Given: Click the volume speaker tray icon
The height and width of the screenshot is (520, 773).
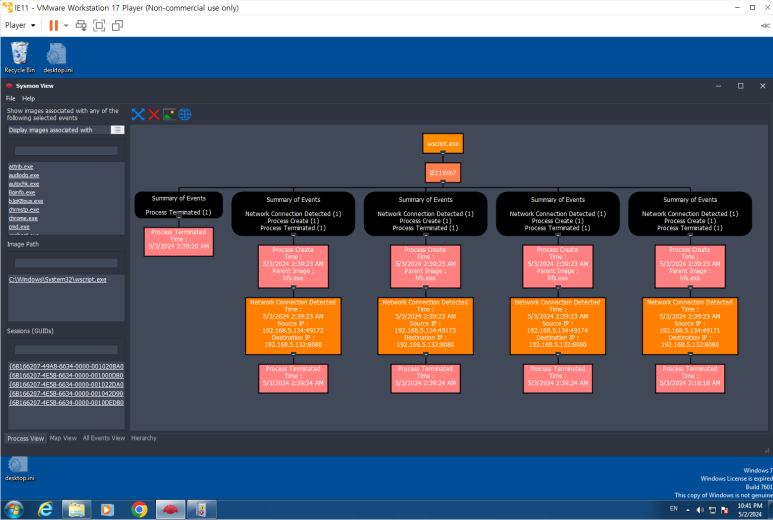Looking at the screenshot, I should [x=700, y=510].
